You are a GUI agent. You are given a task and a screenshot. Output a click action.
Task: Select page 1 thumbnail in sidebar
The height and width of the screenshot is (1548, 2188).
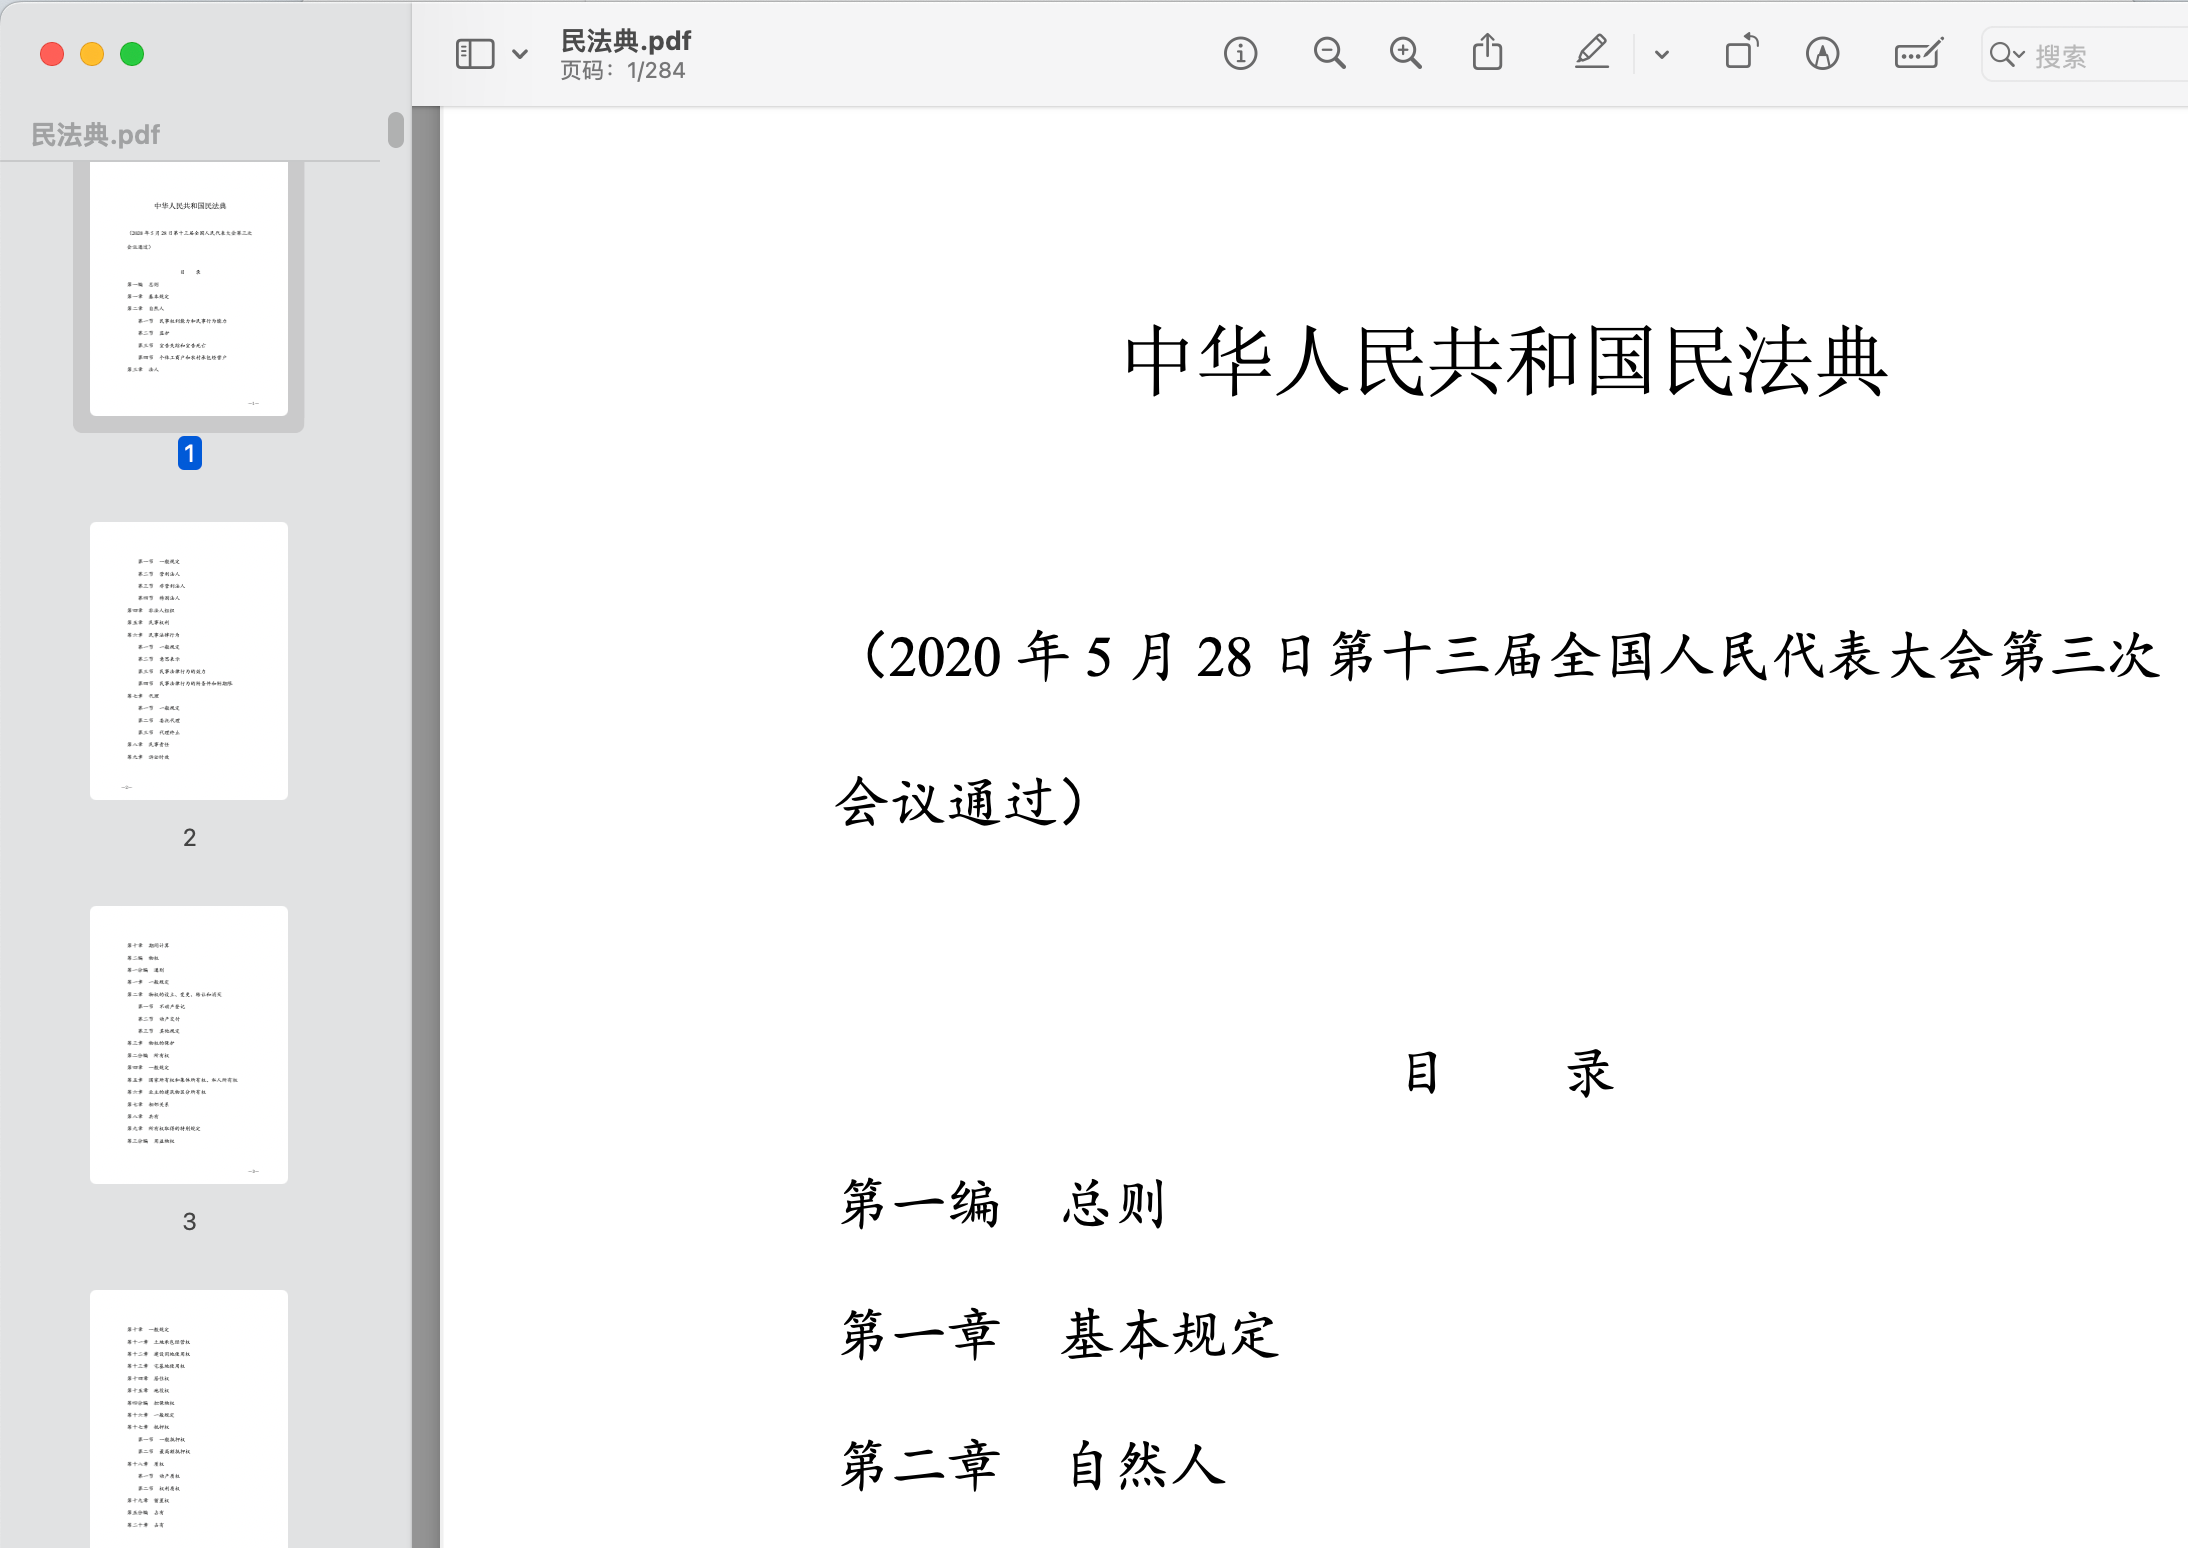189,289
